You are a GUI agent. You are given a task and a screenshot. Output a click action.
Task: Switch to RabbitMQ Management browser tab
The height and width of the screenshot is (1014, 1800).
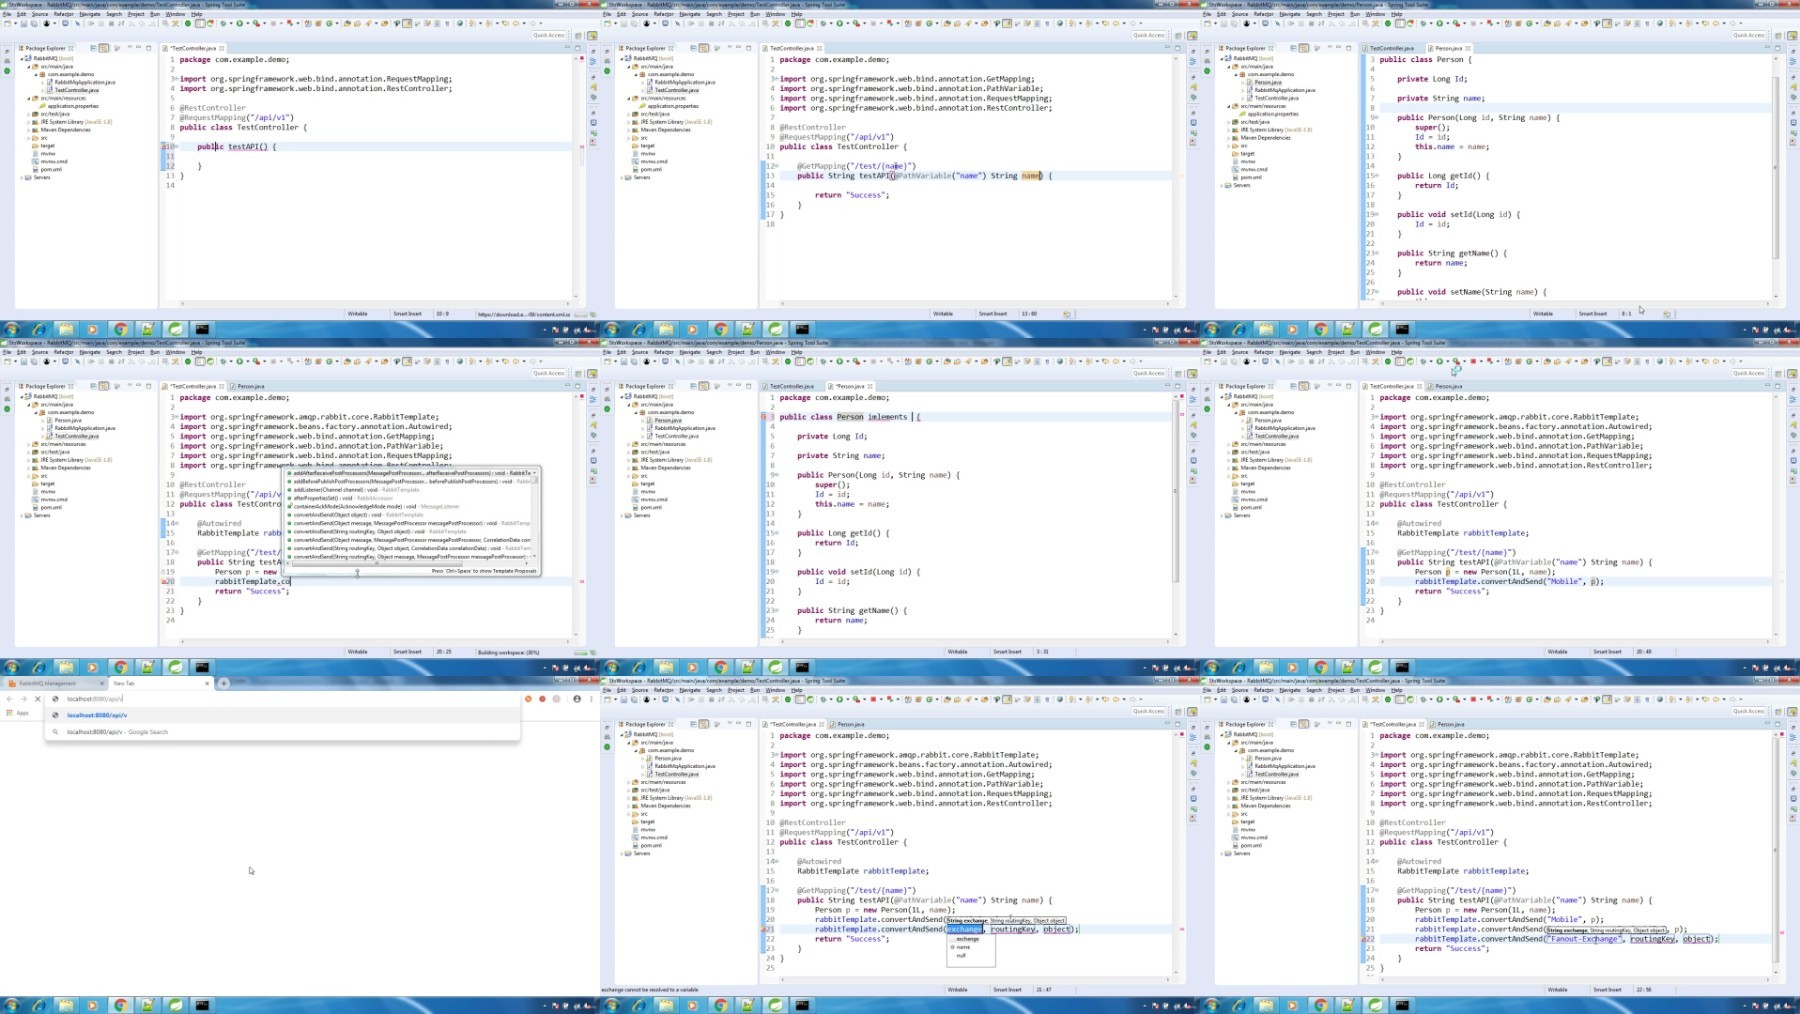click(x=48, y=683)
